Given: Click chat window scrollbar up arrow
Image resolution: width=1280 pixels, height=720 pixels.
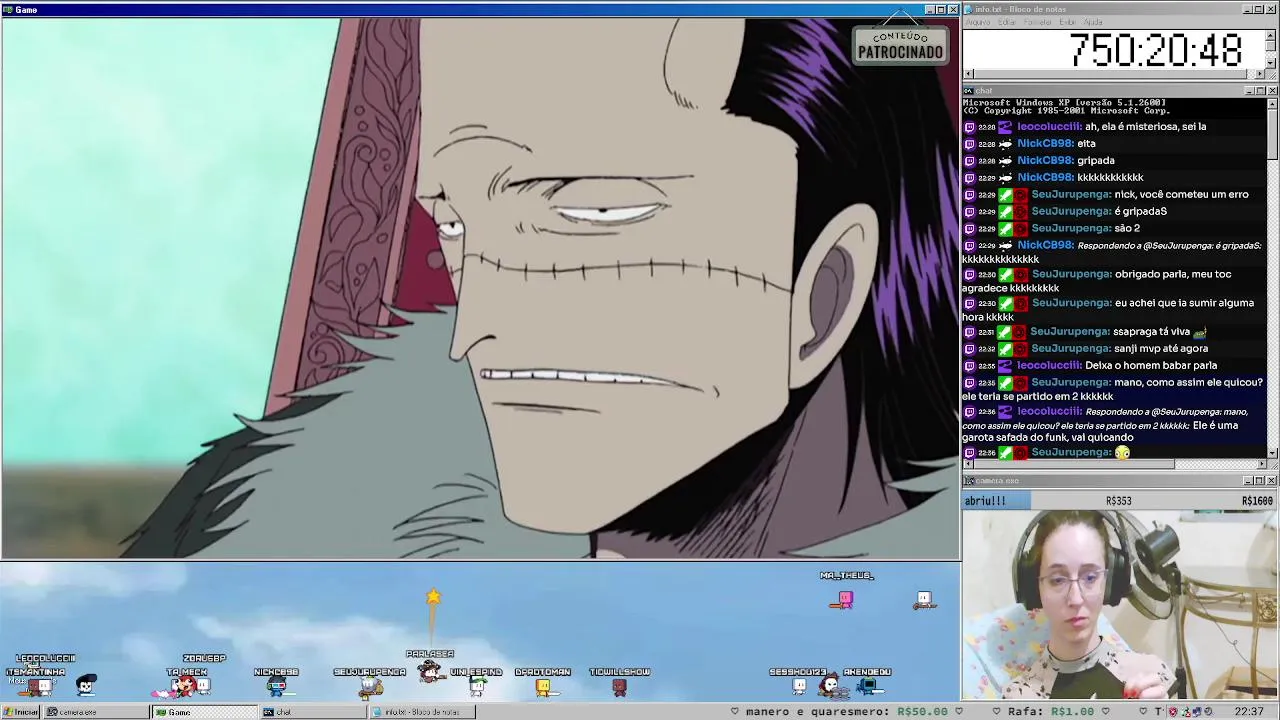Looking at the screenshot, I should 1271,103.
